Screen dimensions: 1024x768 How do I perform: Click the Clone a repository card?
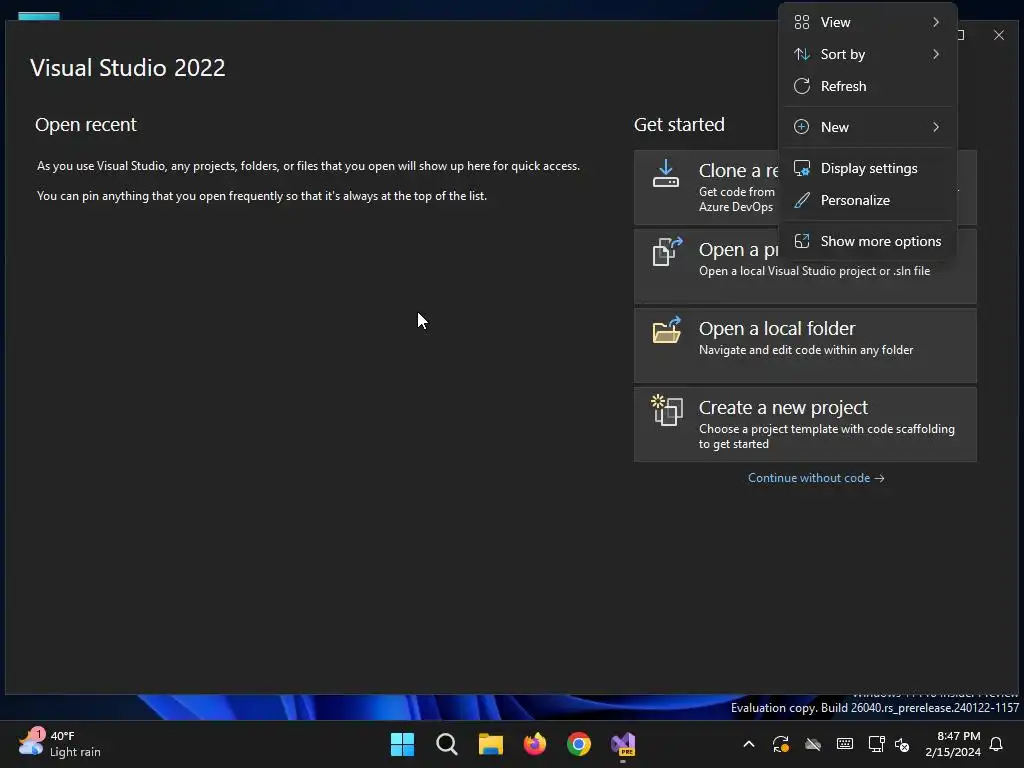(x=706, y=187)
